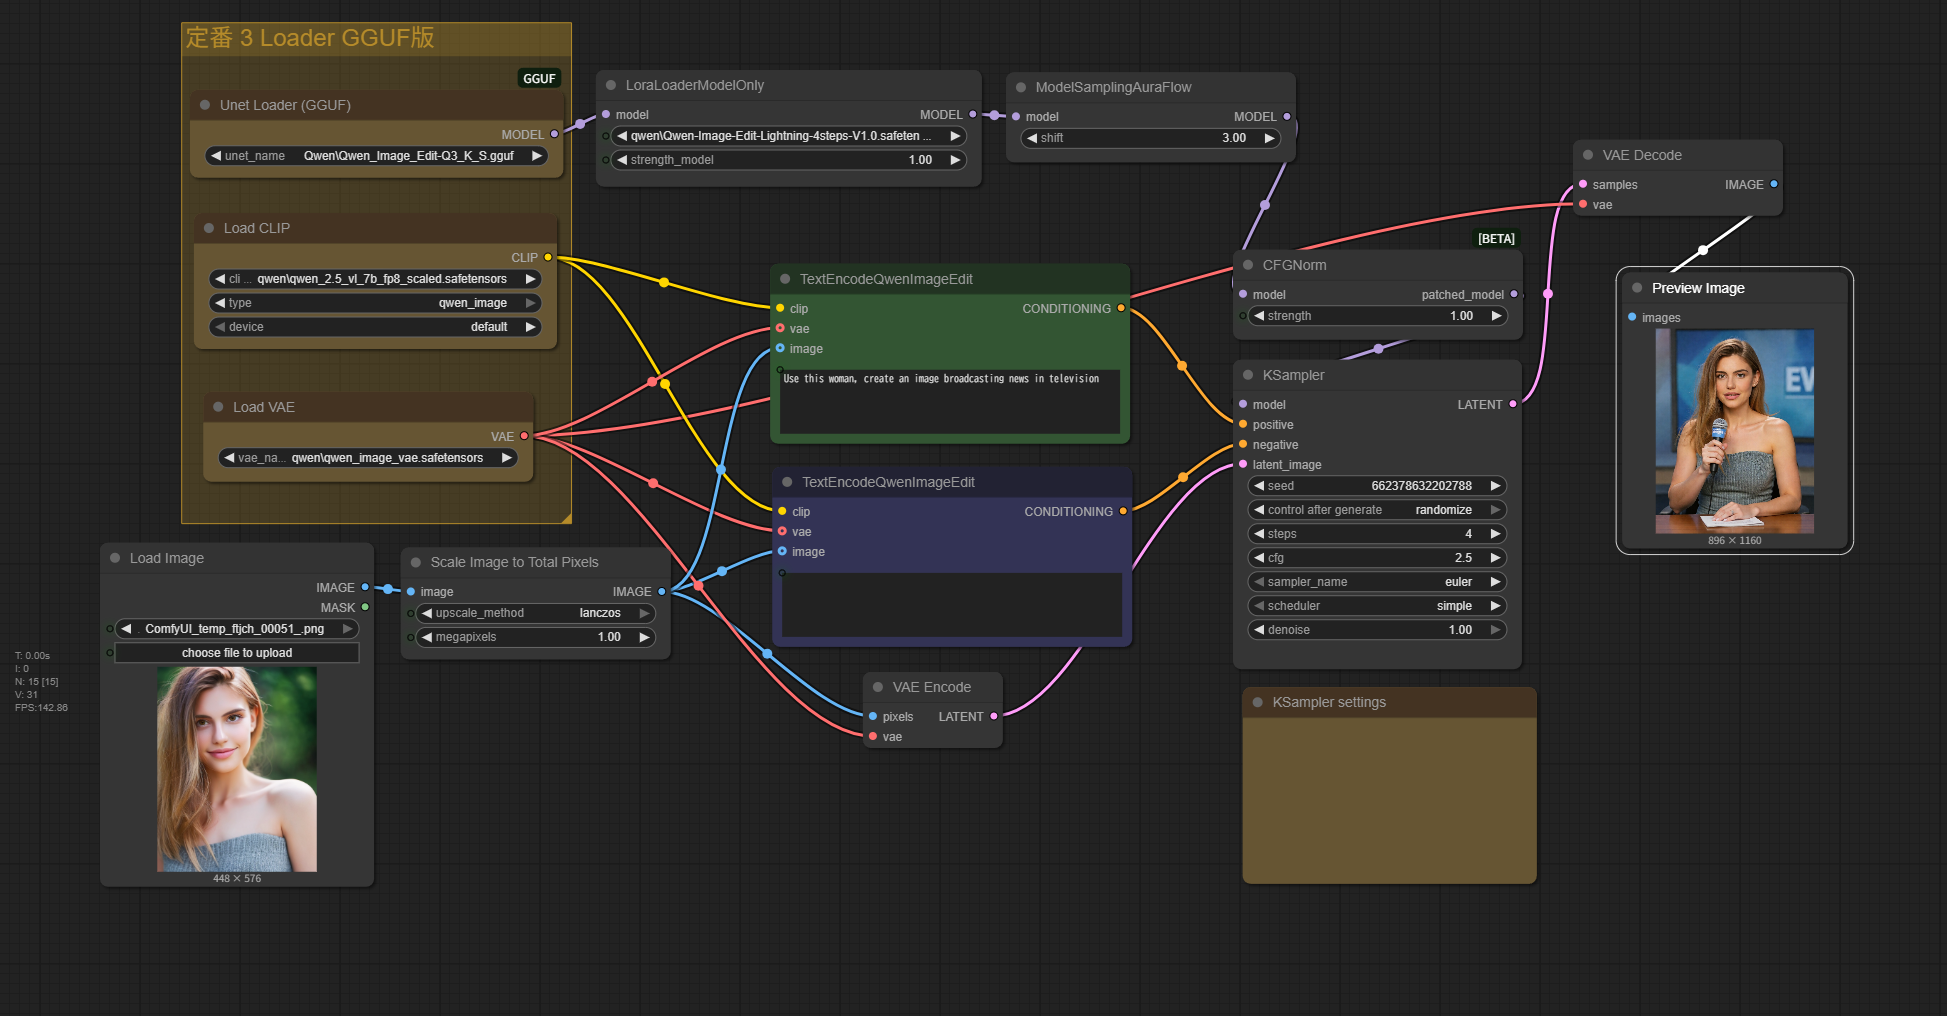
Task: Open the sampler_name dropdown showing euler
Action: click(x=1377, y=582)
